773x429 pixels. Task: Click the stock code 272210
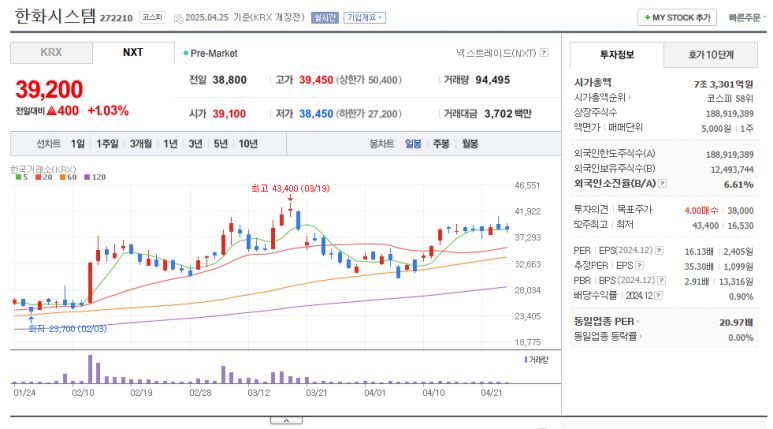click(116, 18)
